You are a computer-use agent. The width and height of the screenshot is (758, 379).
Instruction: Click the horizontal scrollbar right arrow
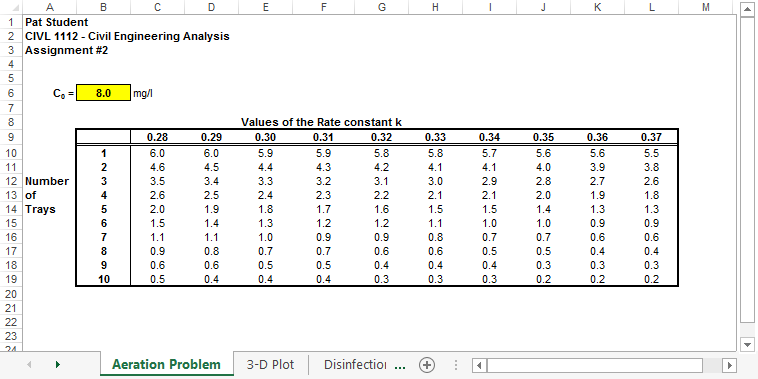coord(729,365)
